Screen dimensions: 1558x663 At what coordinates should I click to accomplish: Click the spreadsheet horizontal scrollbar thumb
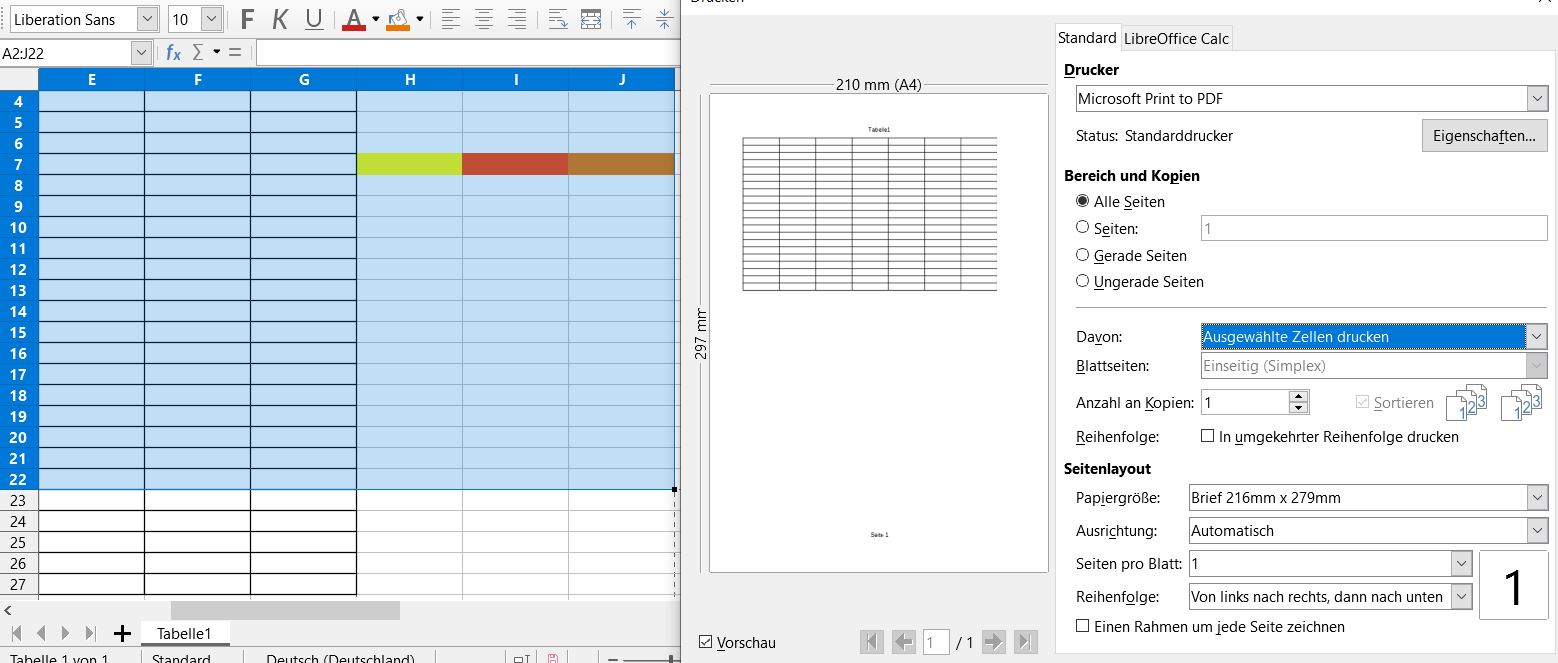click(285, 609)
